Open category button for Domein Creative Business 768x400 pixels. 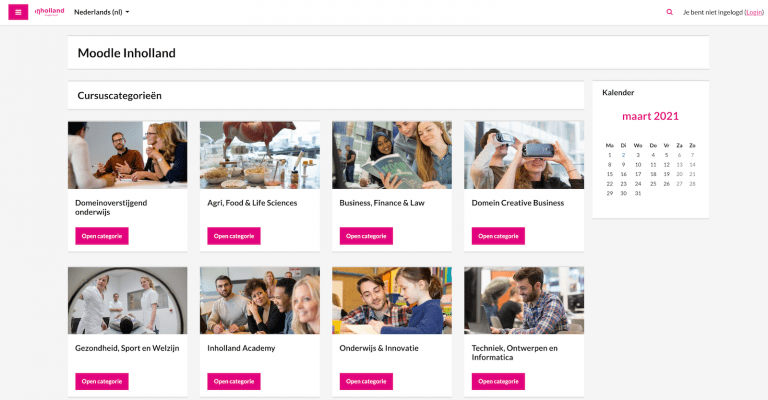[498, 236]
